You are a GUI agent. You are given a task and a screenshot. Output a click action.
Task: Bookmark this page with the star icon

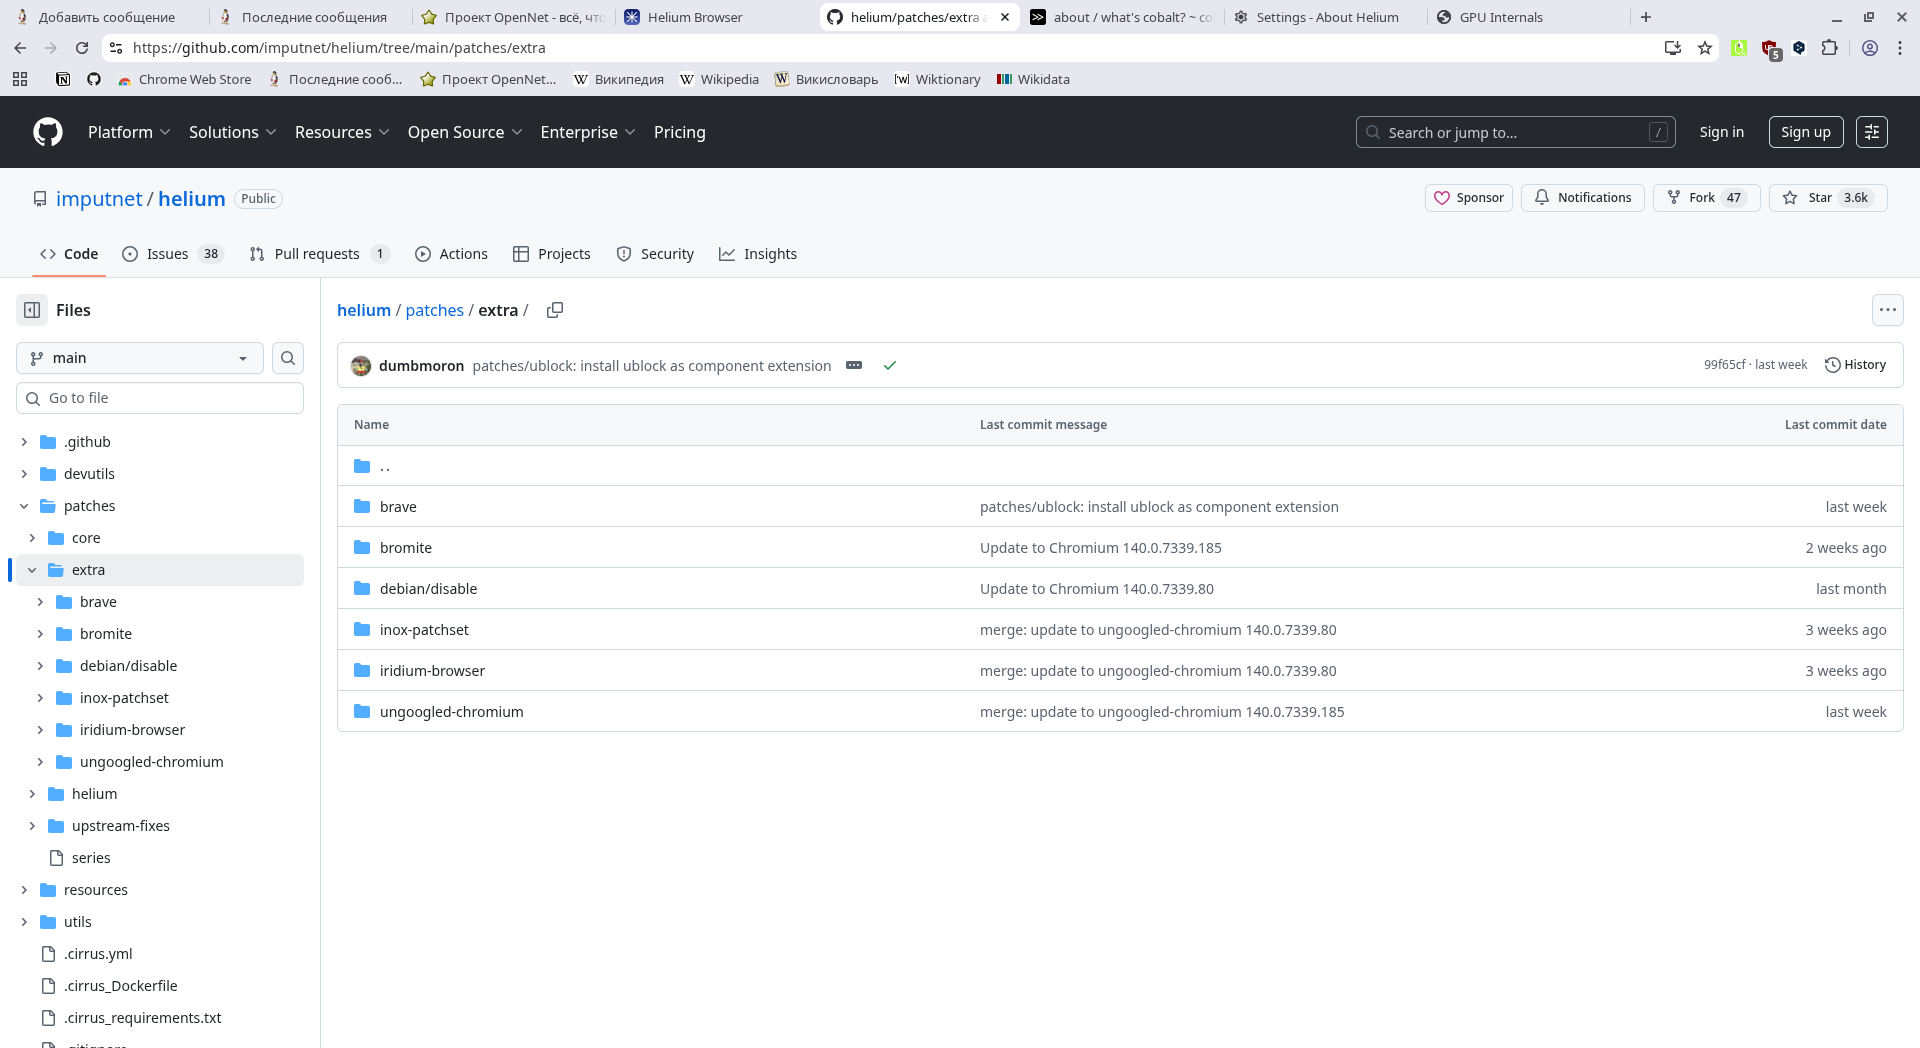click(1705, 48)
